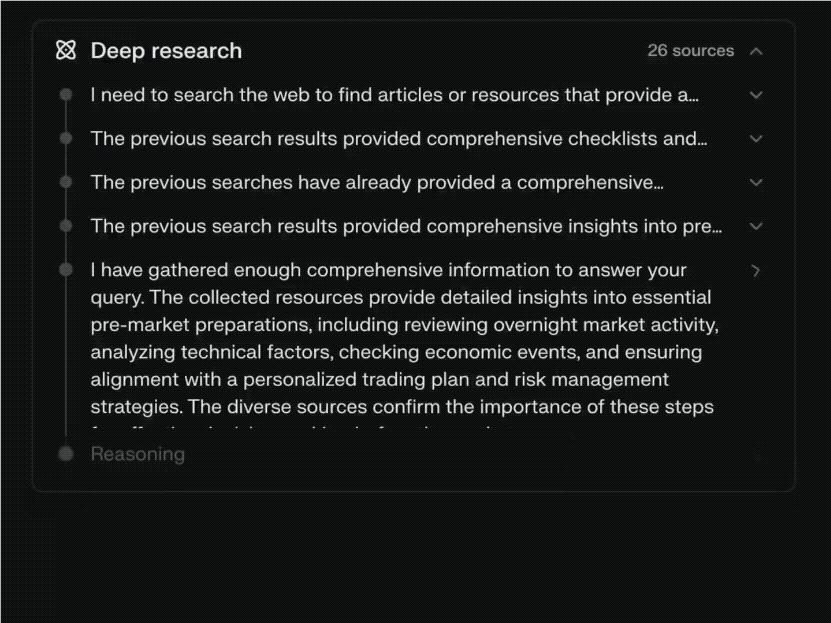Click the timeline dot beside "comprehensive checklists" step
The width and height of the screenshot is (831, 623).
coord(66,139)
